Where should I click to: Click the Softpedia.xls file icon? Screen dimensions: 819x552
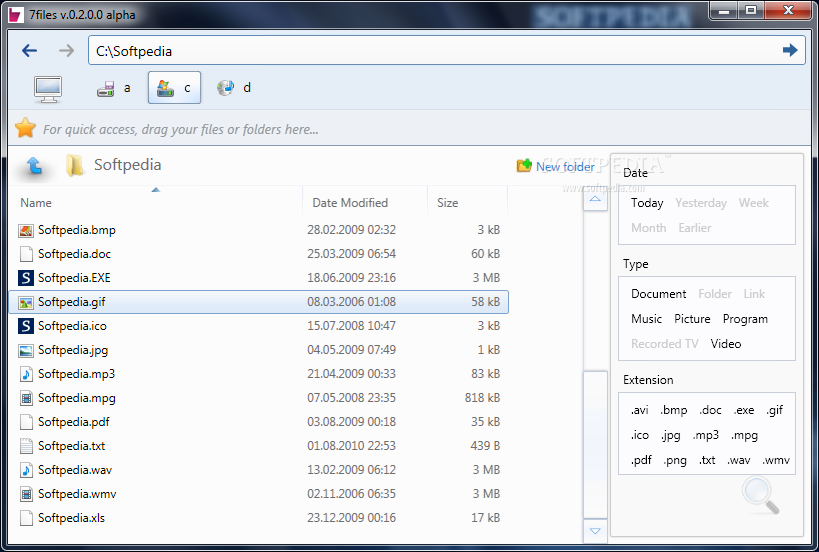[26, 518]
